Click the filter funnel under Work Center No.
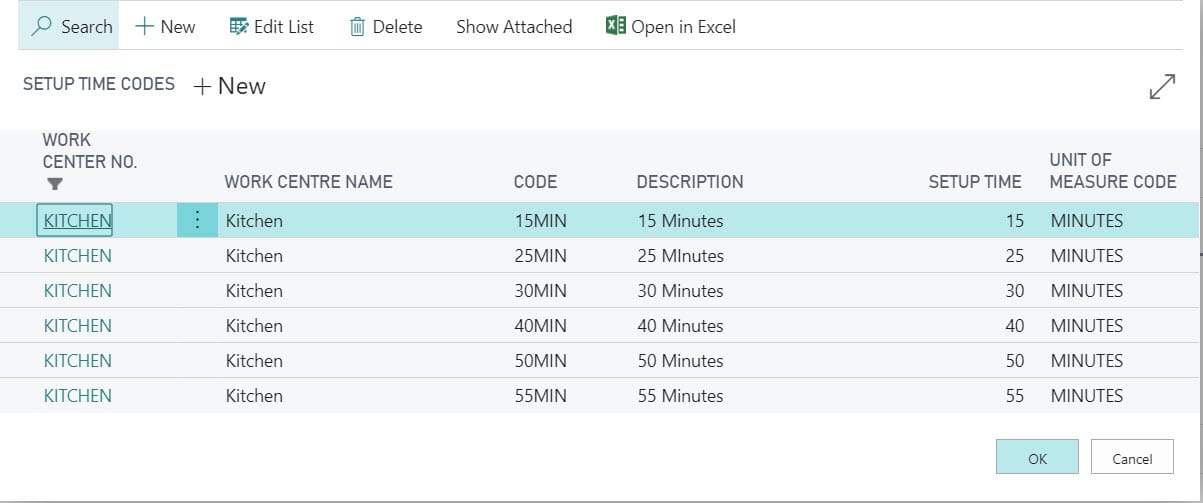 55,184
